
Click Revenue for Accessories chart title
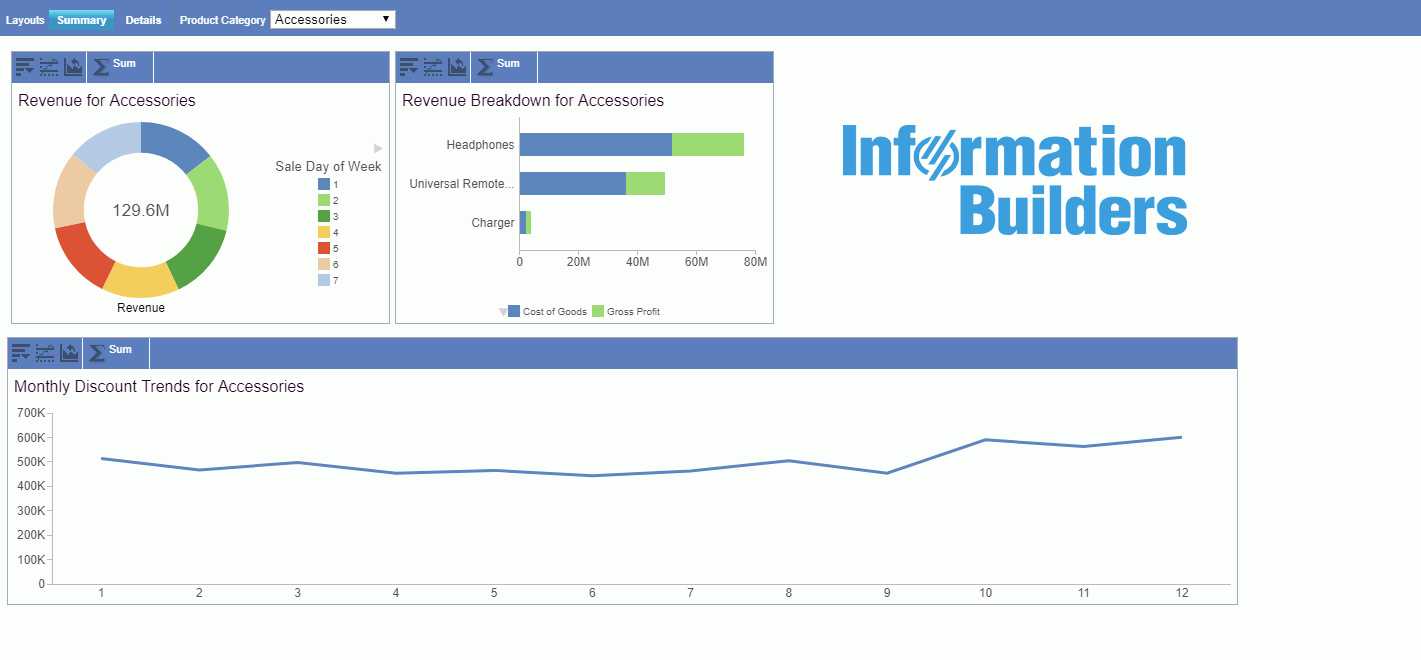tap(107, 100)
